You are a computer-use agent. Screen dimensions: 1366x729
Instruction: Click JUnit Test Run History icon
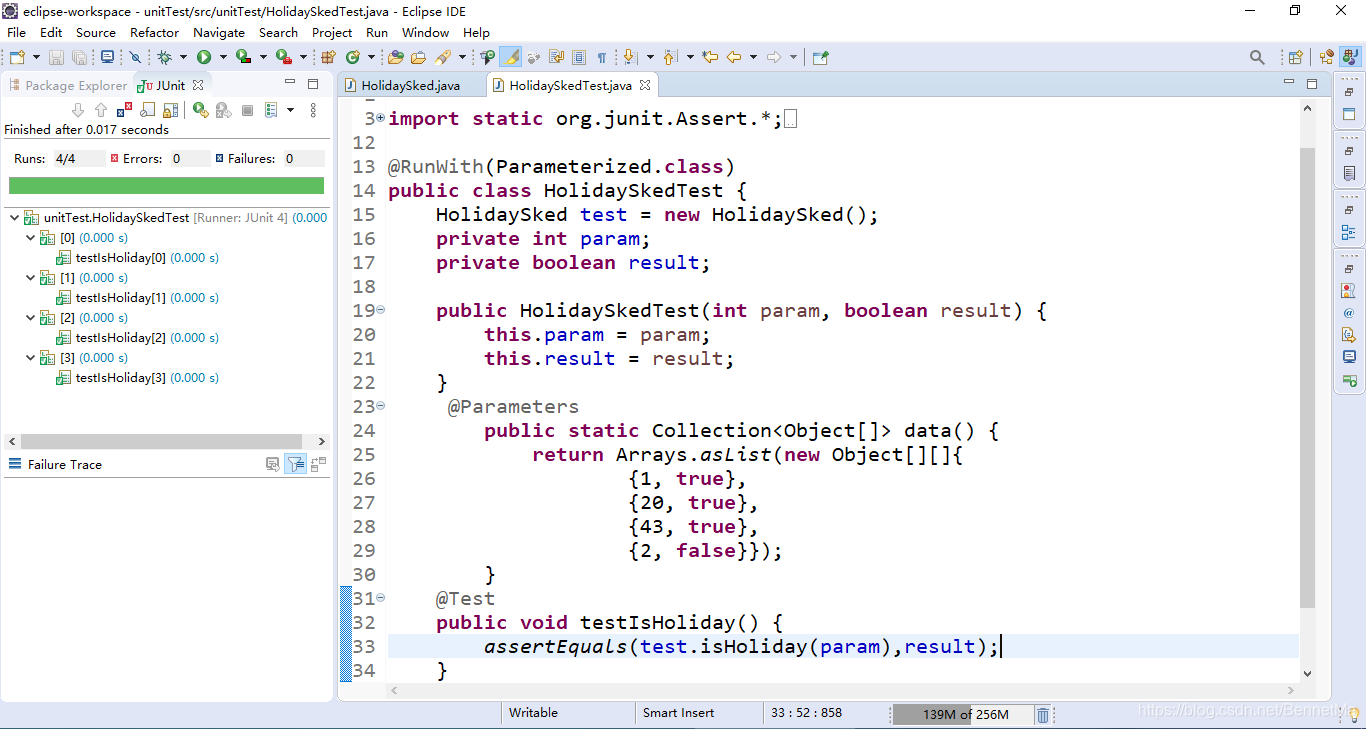(x=271, y=110)
